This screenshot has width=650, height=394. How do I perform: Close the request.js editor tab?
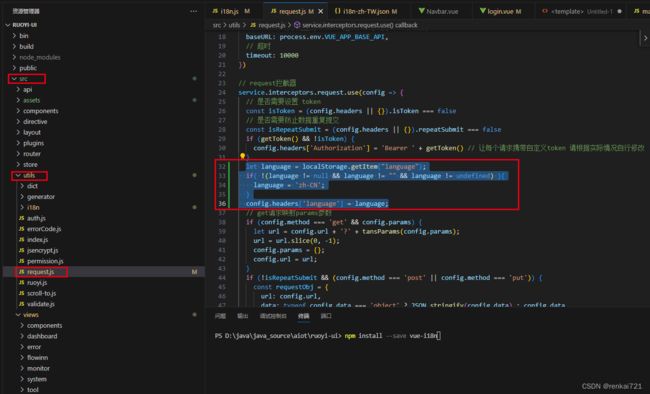320,12
